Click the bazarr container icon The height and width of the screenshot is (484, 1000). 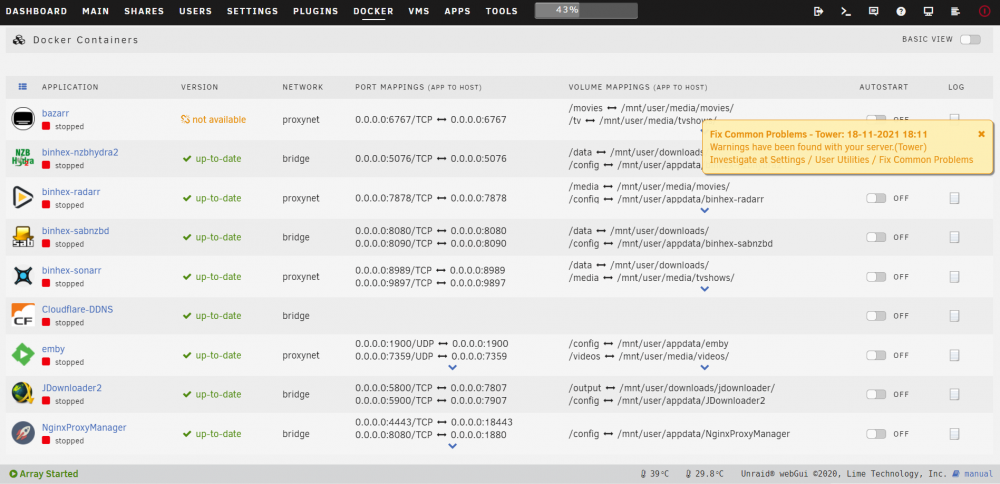tap(22, 119)
